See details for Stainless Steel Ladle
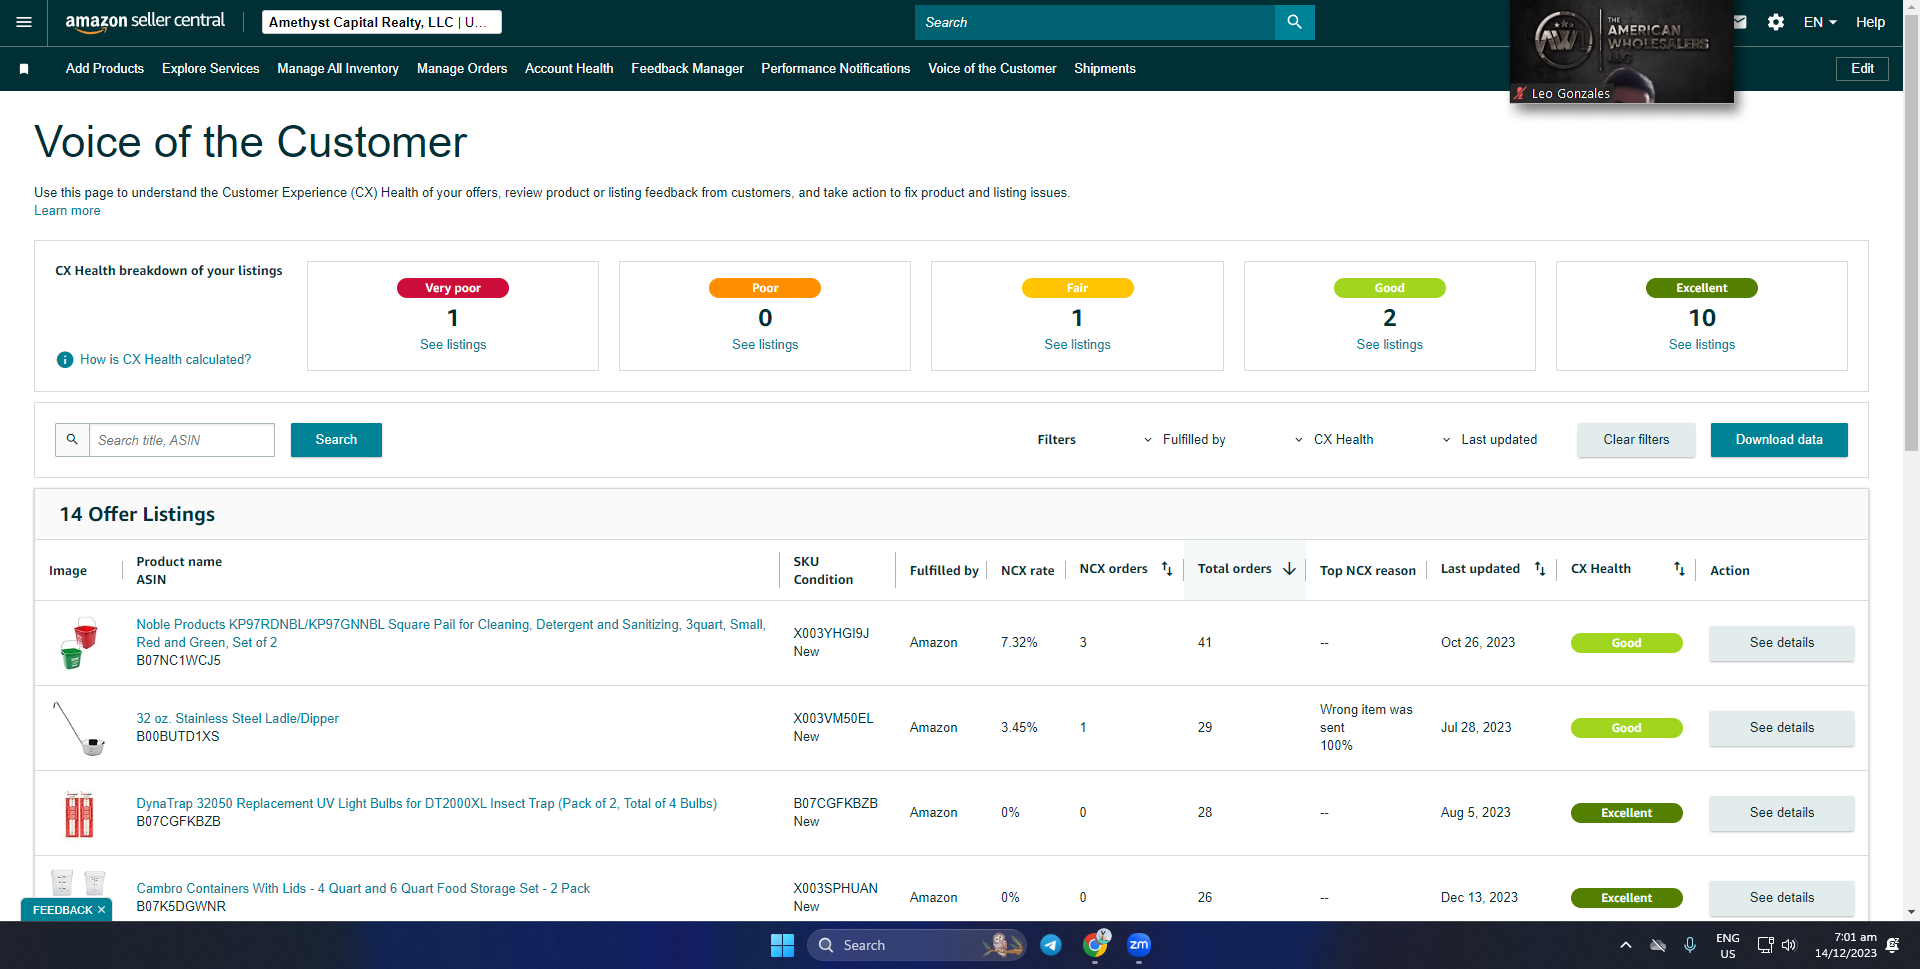 pos(1781,728)
